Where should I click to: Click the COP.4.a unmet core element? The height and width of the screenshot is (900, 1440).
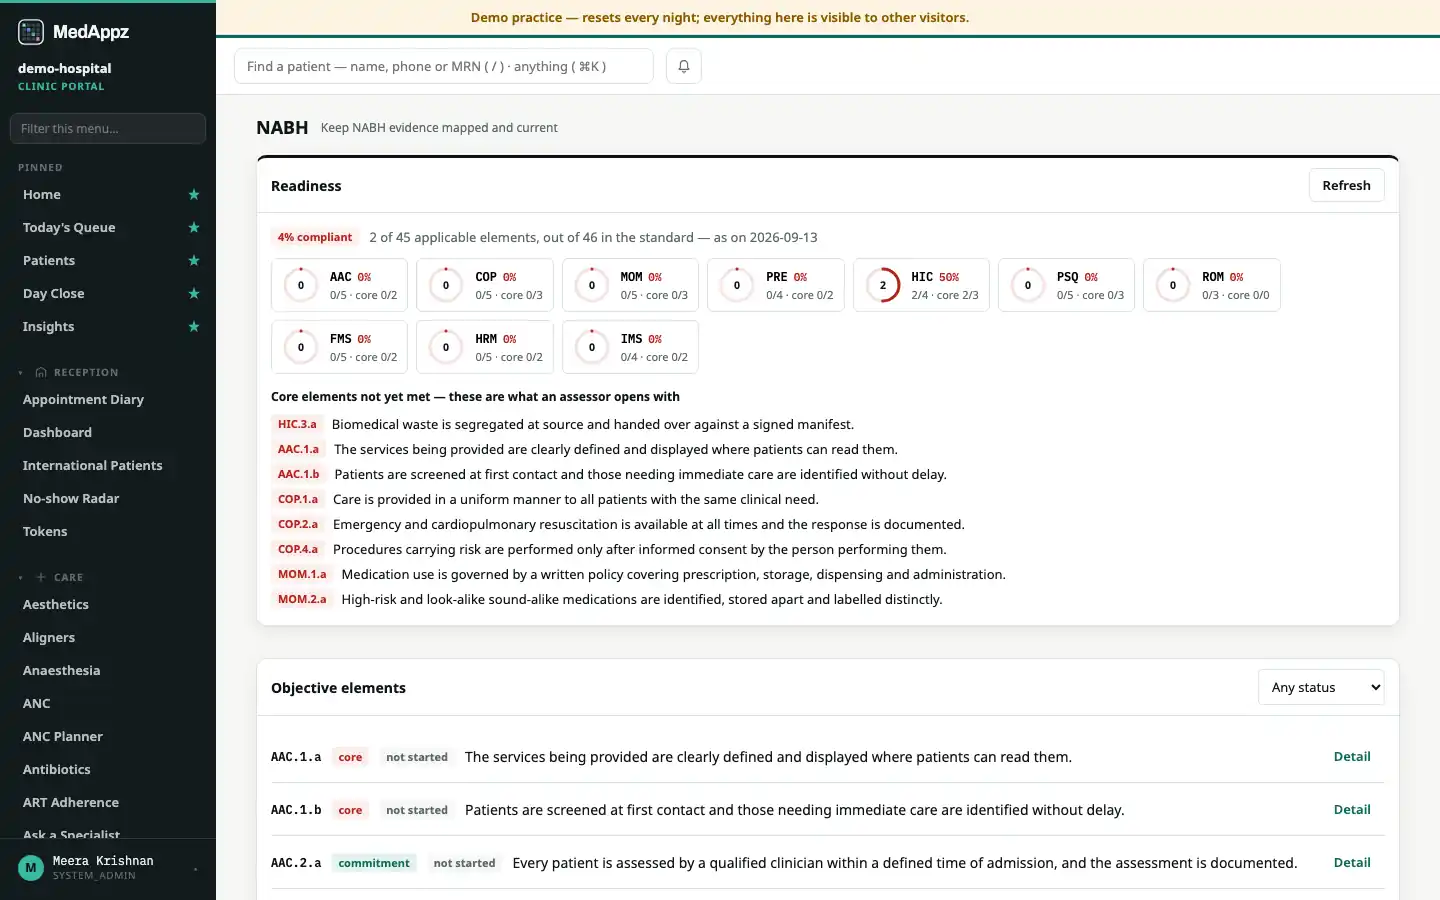coord(298,549)
